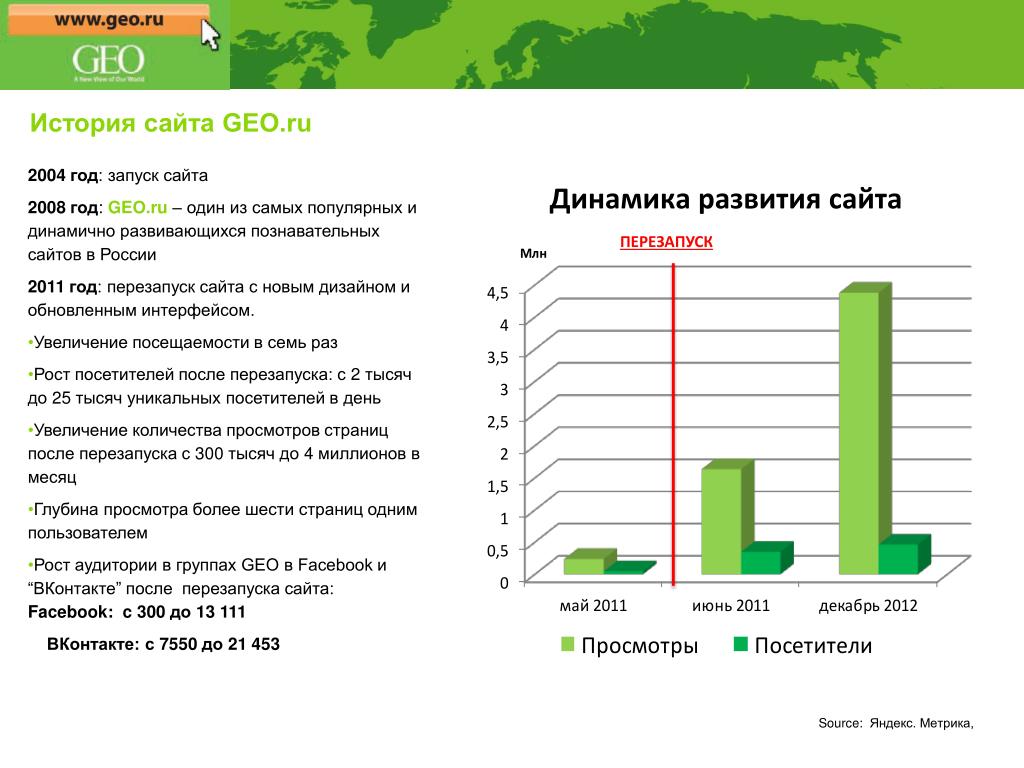This screenshot has height=768, width=1024.
Task: Click the 'Просмотры' legend label
Action: [x=639, y=646]
